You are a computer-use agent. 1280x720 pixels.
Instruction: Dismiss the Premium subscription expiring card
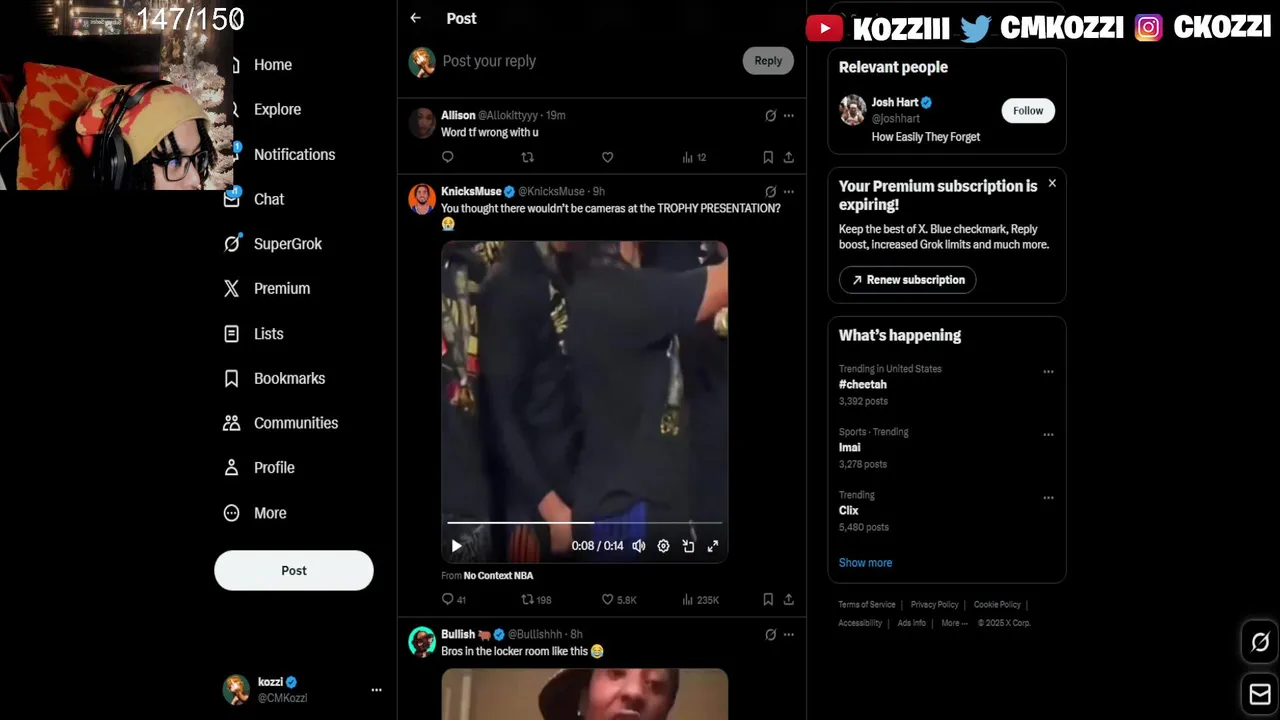pos(1052,184)
